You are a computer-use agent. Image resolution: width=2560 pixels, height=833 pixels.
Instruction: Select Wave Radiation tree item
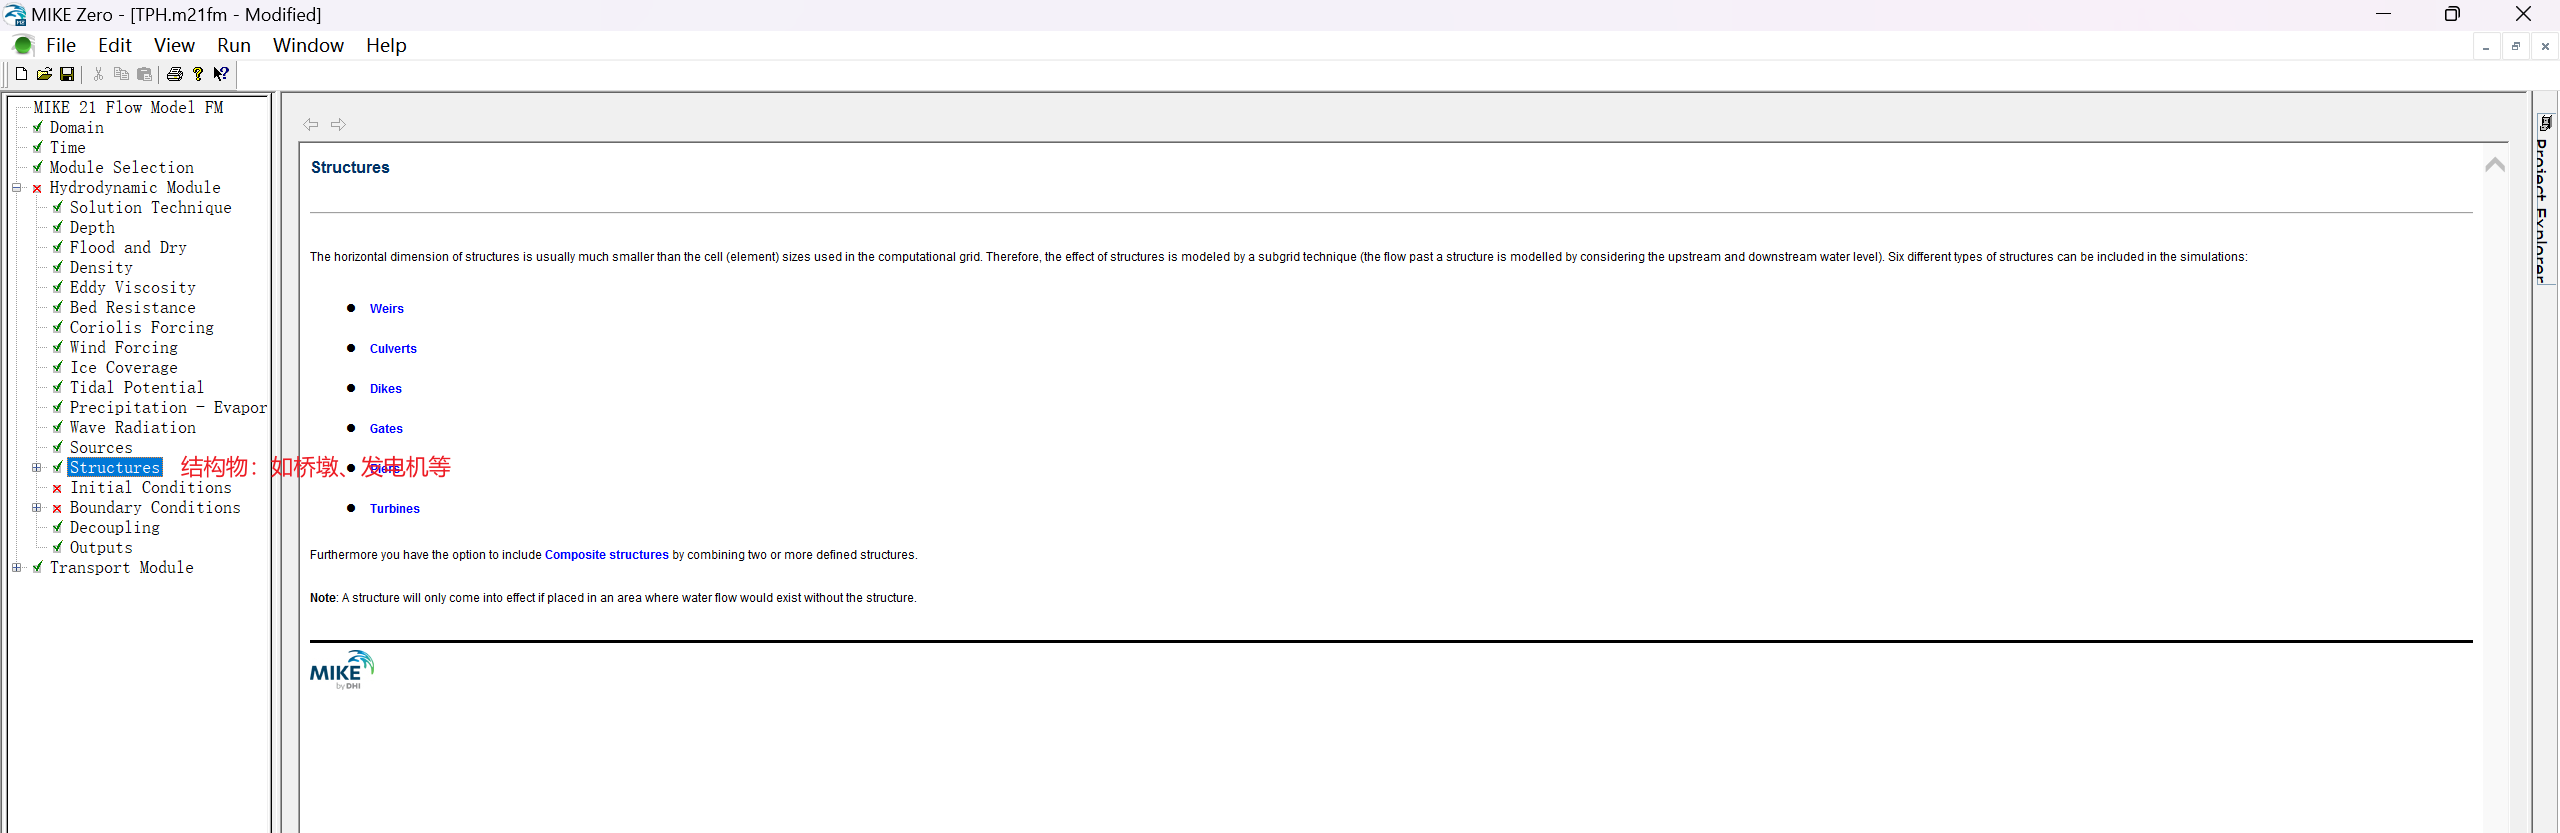pos(133,428)
